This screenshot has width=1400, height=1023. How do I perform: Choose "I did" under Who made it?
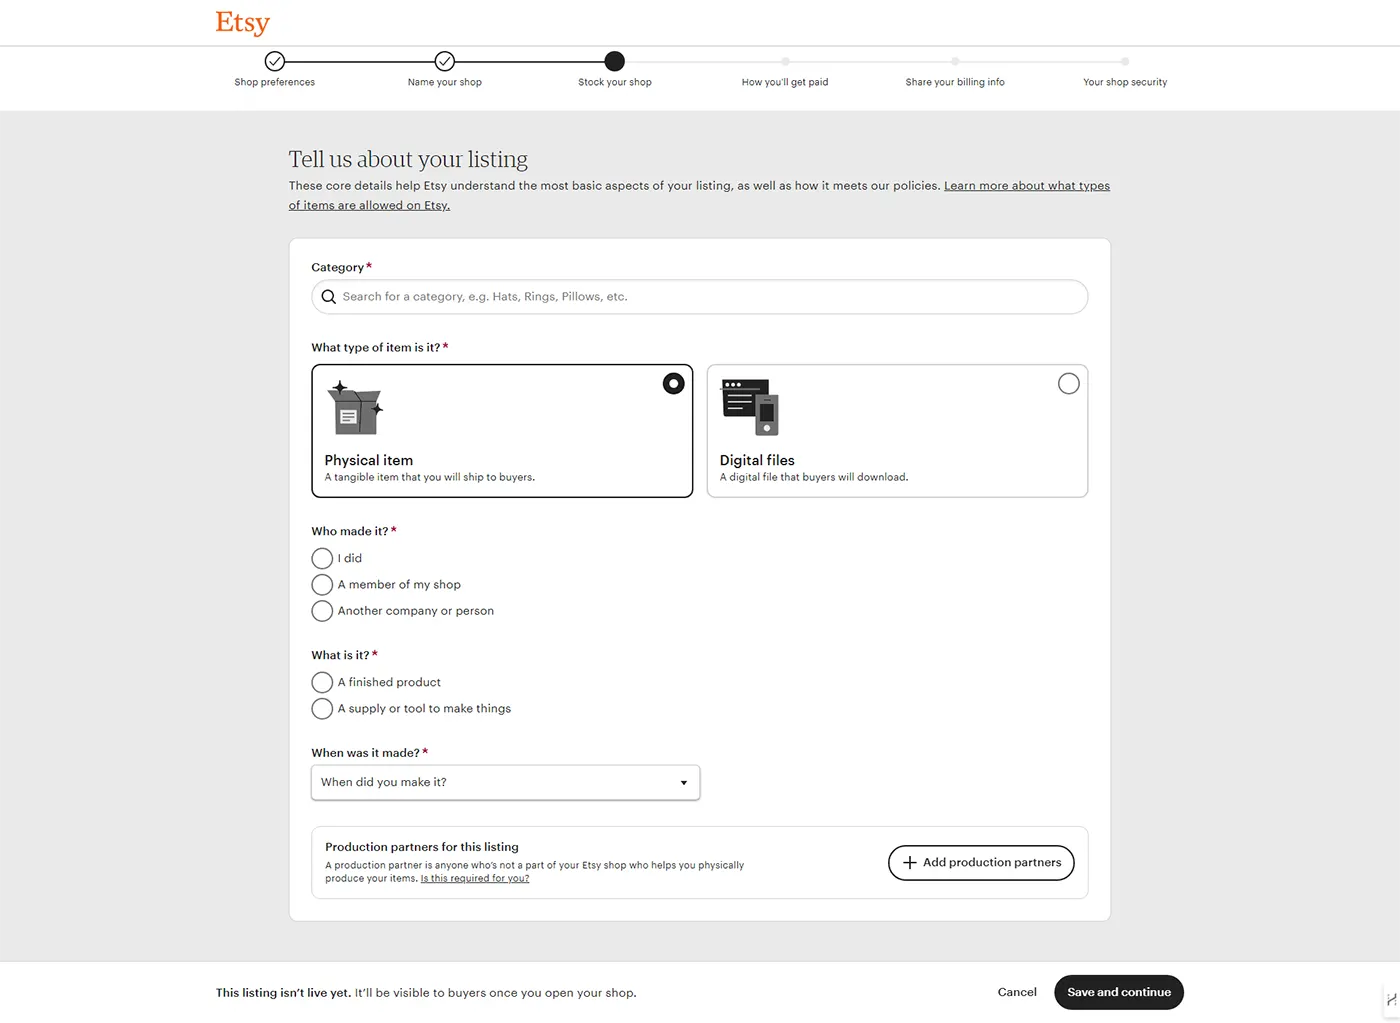tap(322, 558)
